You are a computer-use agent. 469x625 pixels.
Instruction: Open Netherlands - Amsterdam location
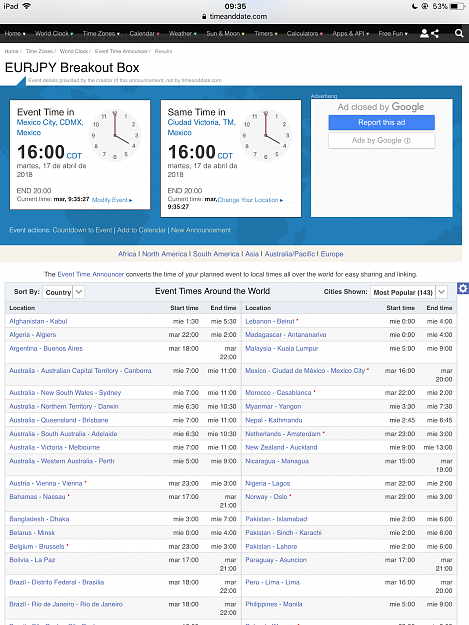pyautogui.click(x=283, y=434)
